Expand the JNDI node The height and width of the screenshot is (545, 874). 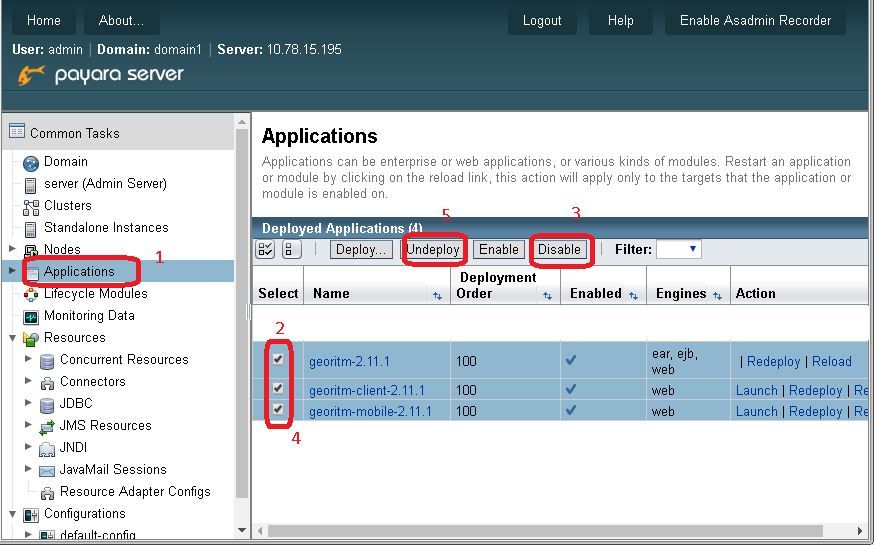[x=28, y=446]
